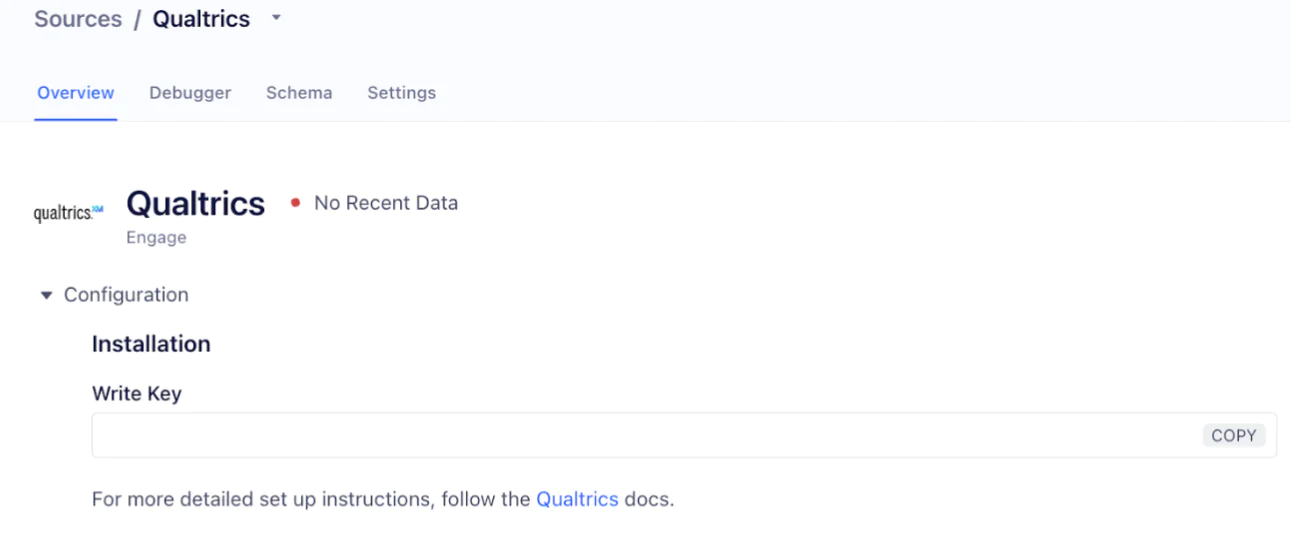The height and width of the screenshot is (556, 1291).
Task: Click the Qualtrics breadcrumb title
Action: tap(201, 19)
